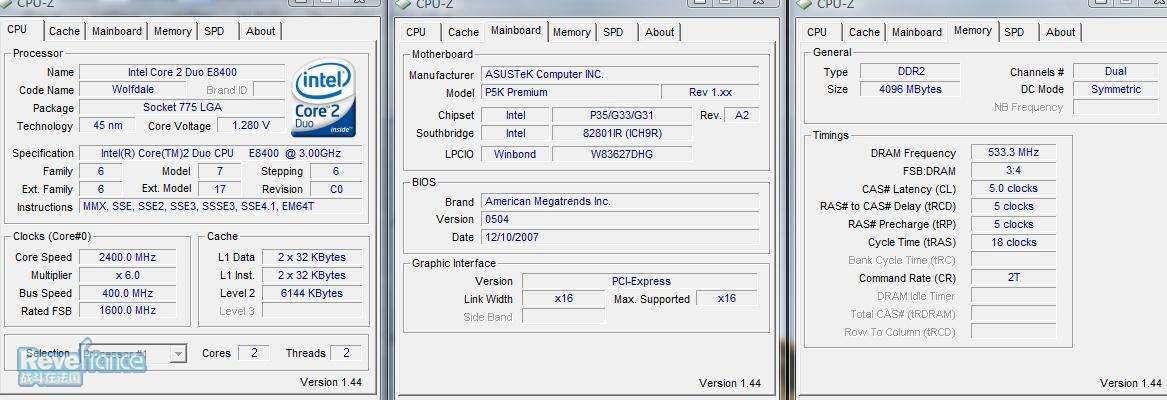This screenshot has height=400, width=1167.
Task: Click the Command Rate value '2T'
Action: tap(1013, 278)
